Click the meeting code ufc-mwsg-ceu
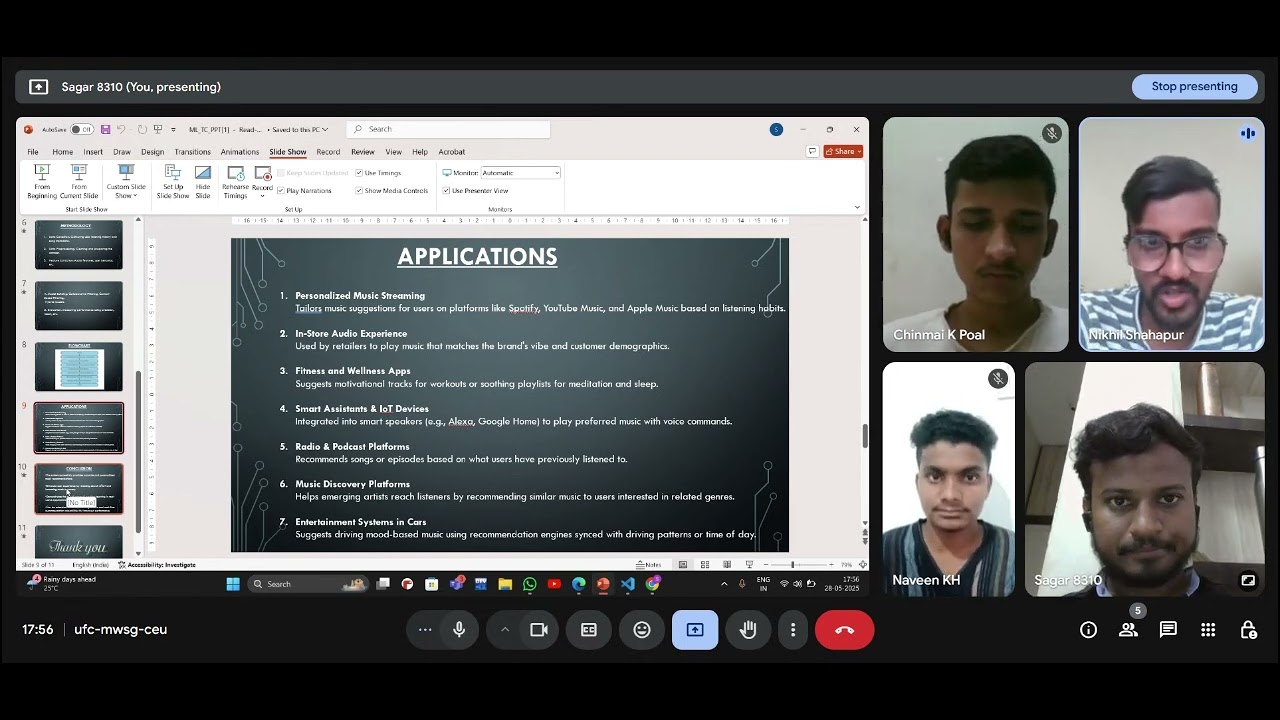 click(x=121, y=630)
